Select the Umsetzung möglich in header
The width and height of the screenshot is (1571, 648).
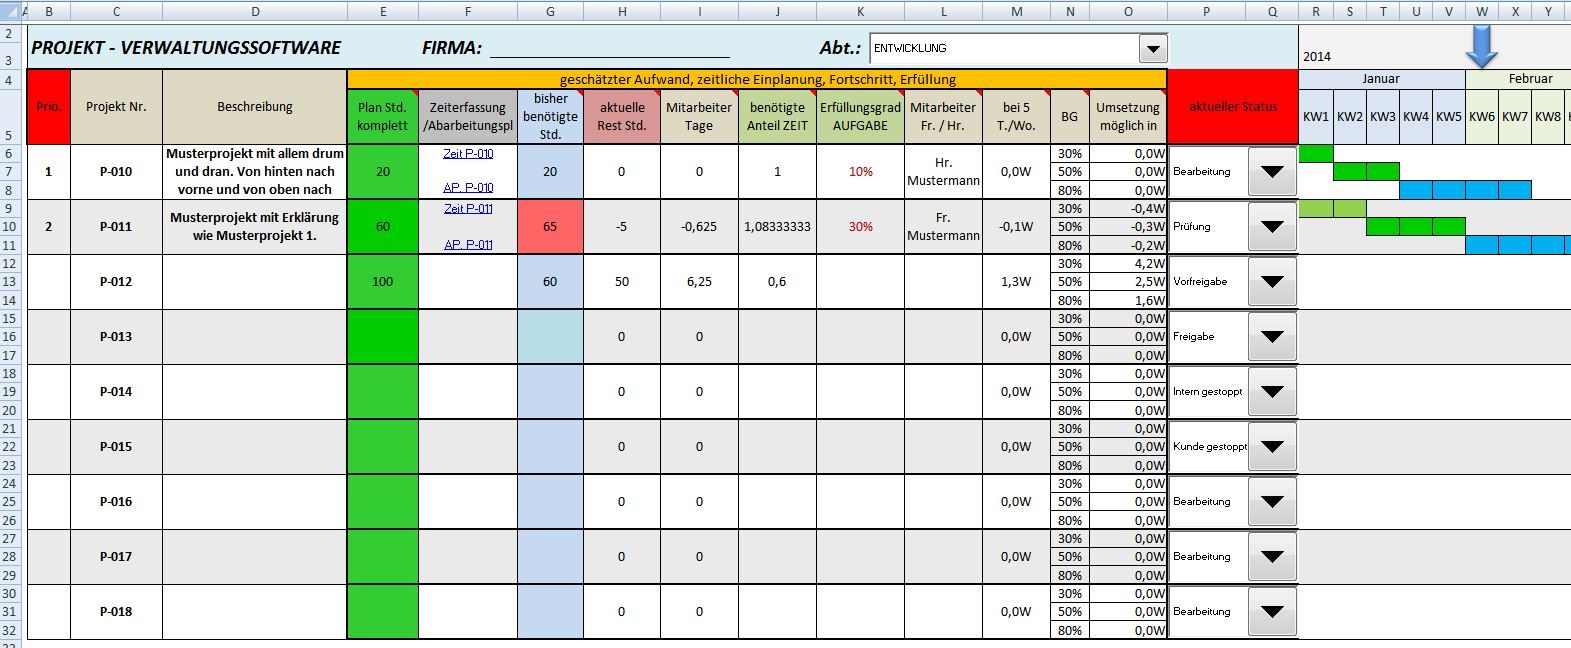tap(1128, 117)
